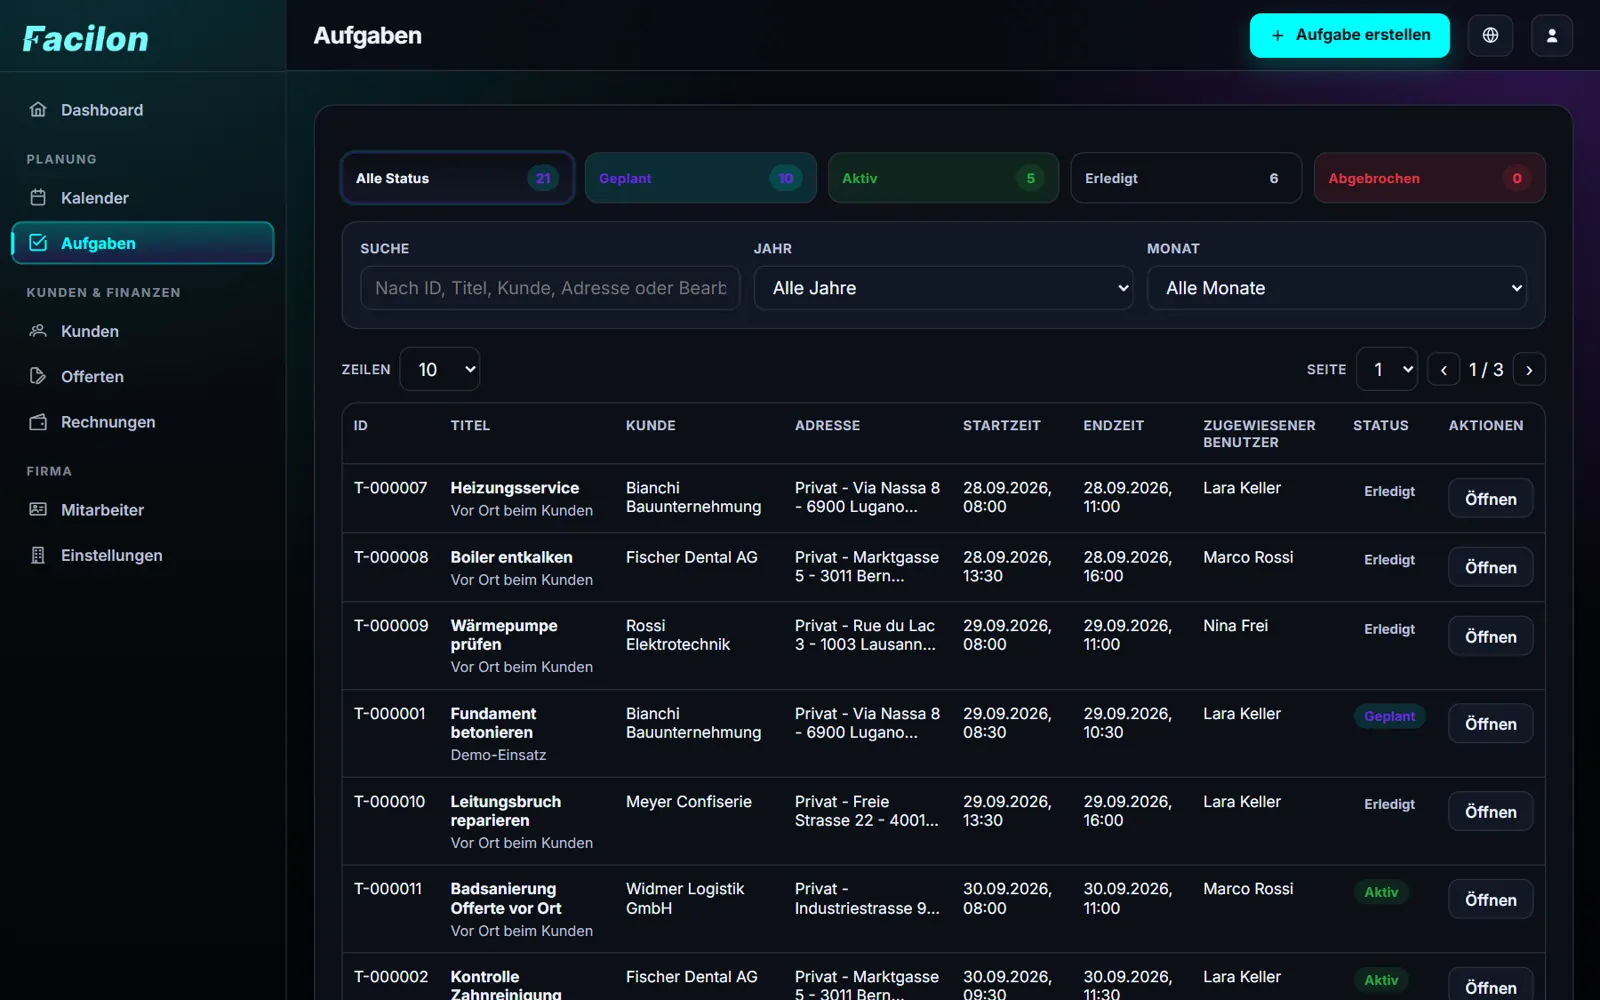Go to the next page arrow

pos(1529,370)
